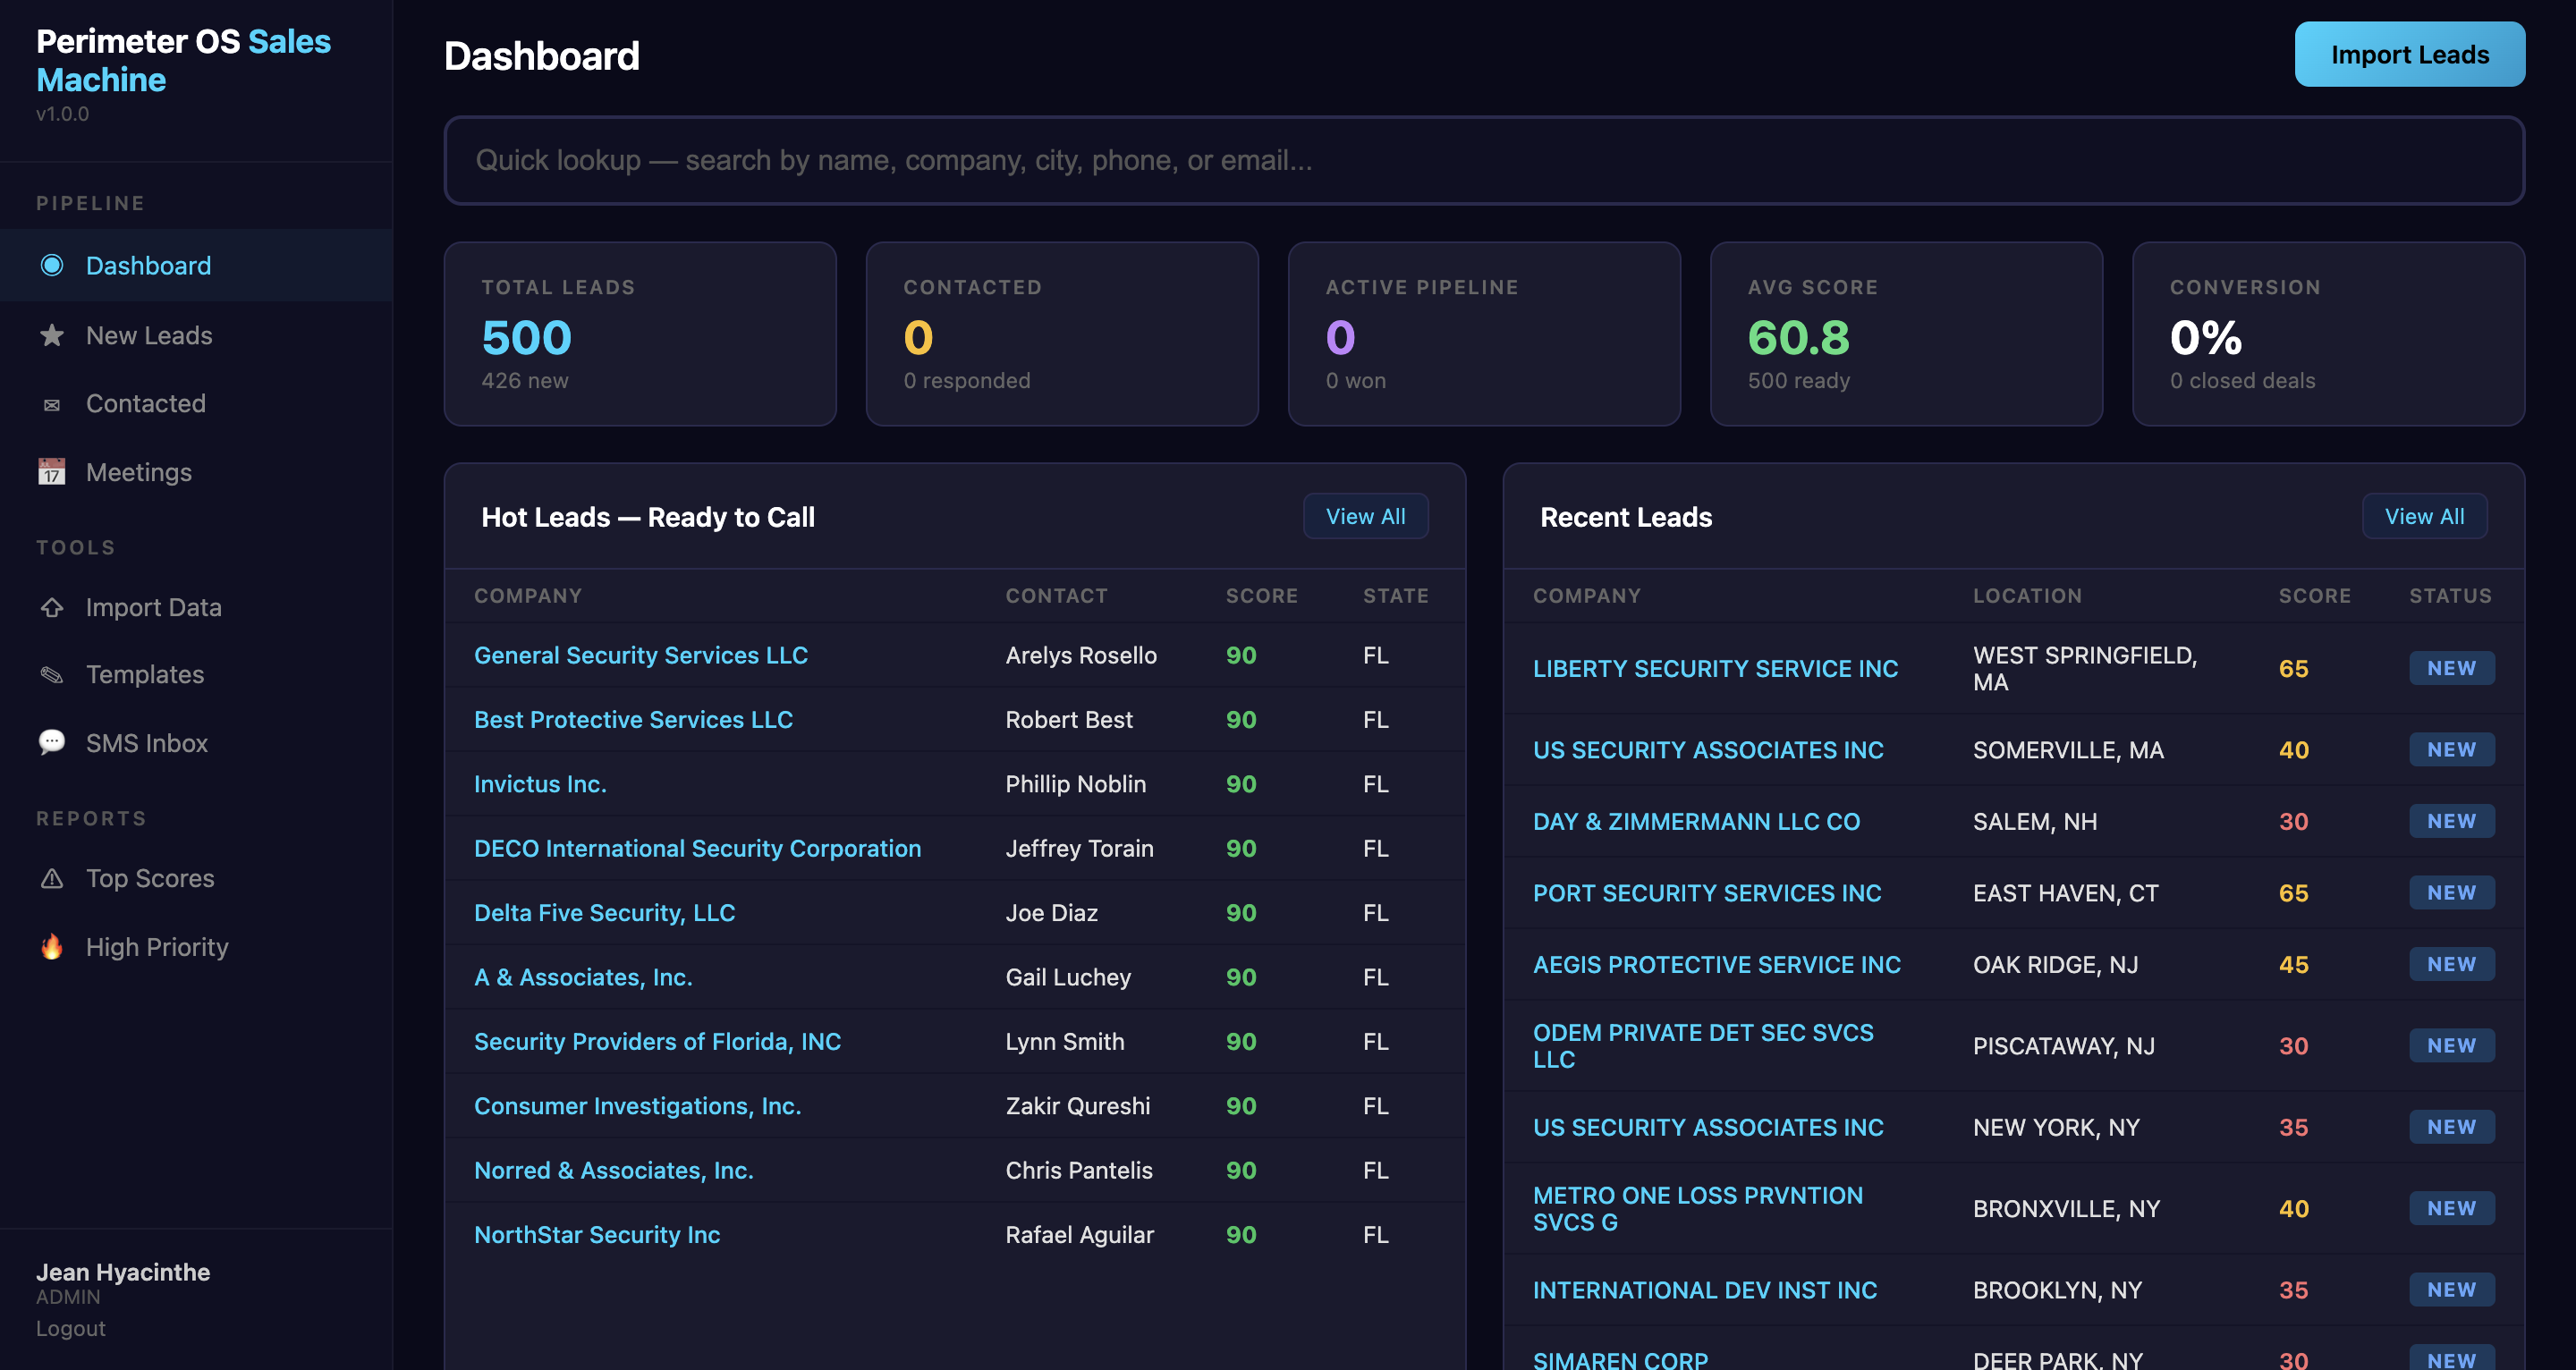Click the Avg Score 60.8 card

click(x=1906, y=334)
